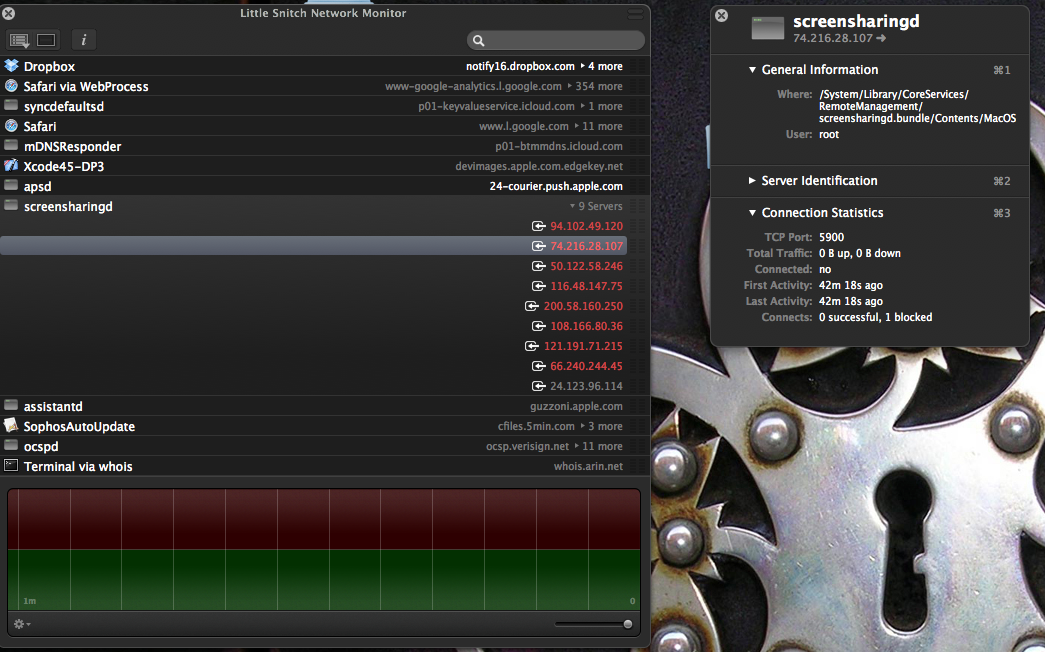Click the Xcode45-DP3 app icon
Viewport: 1045px width, 652px height.
(x=11, y=165)
